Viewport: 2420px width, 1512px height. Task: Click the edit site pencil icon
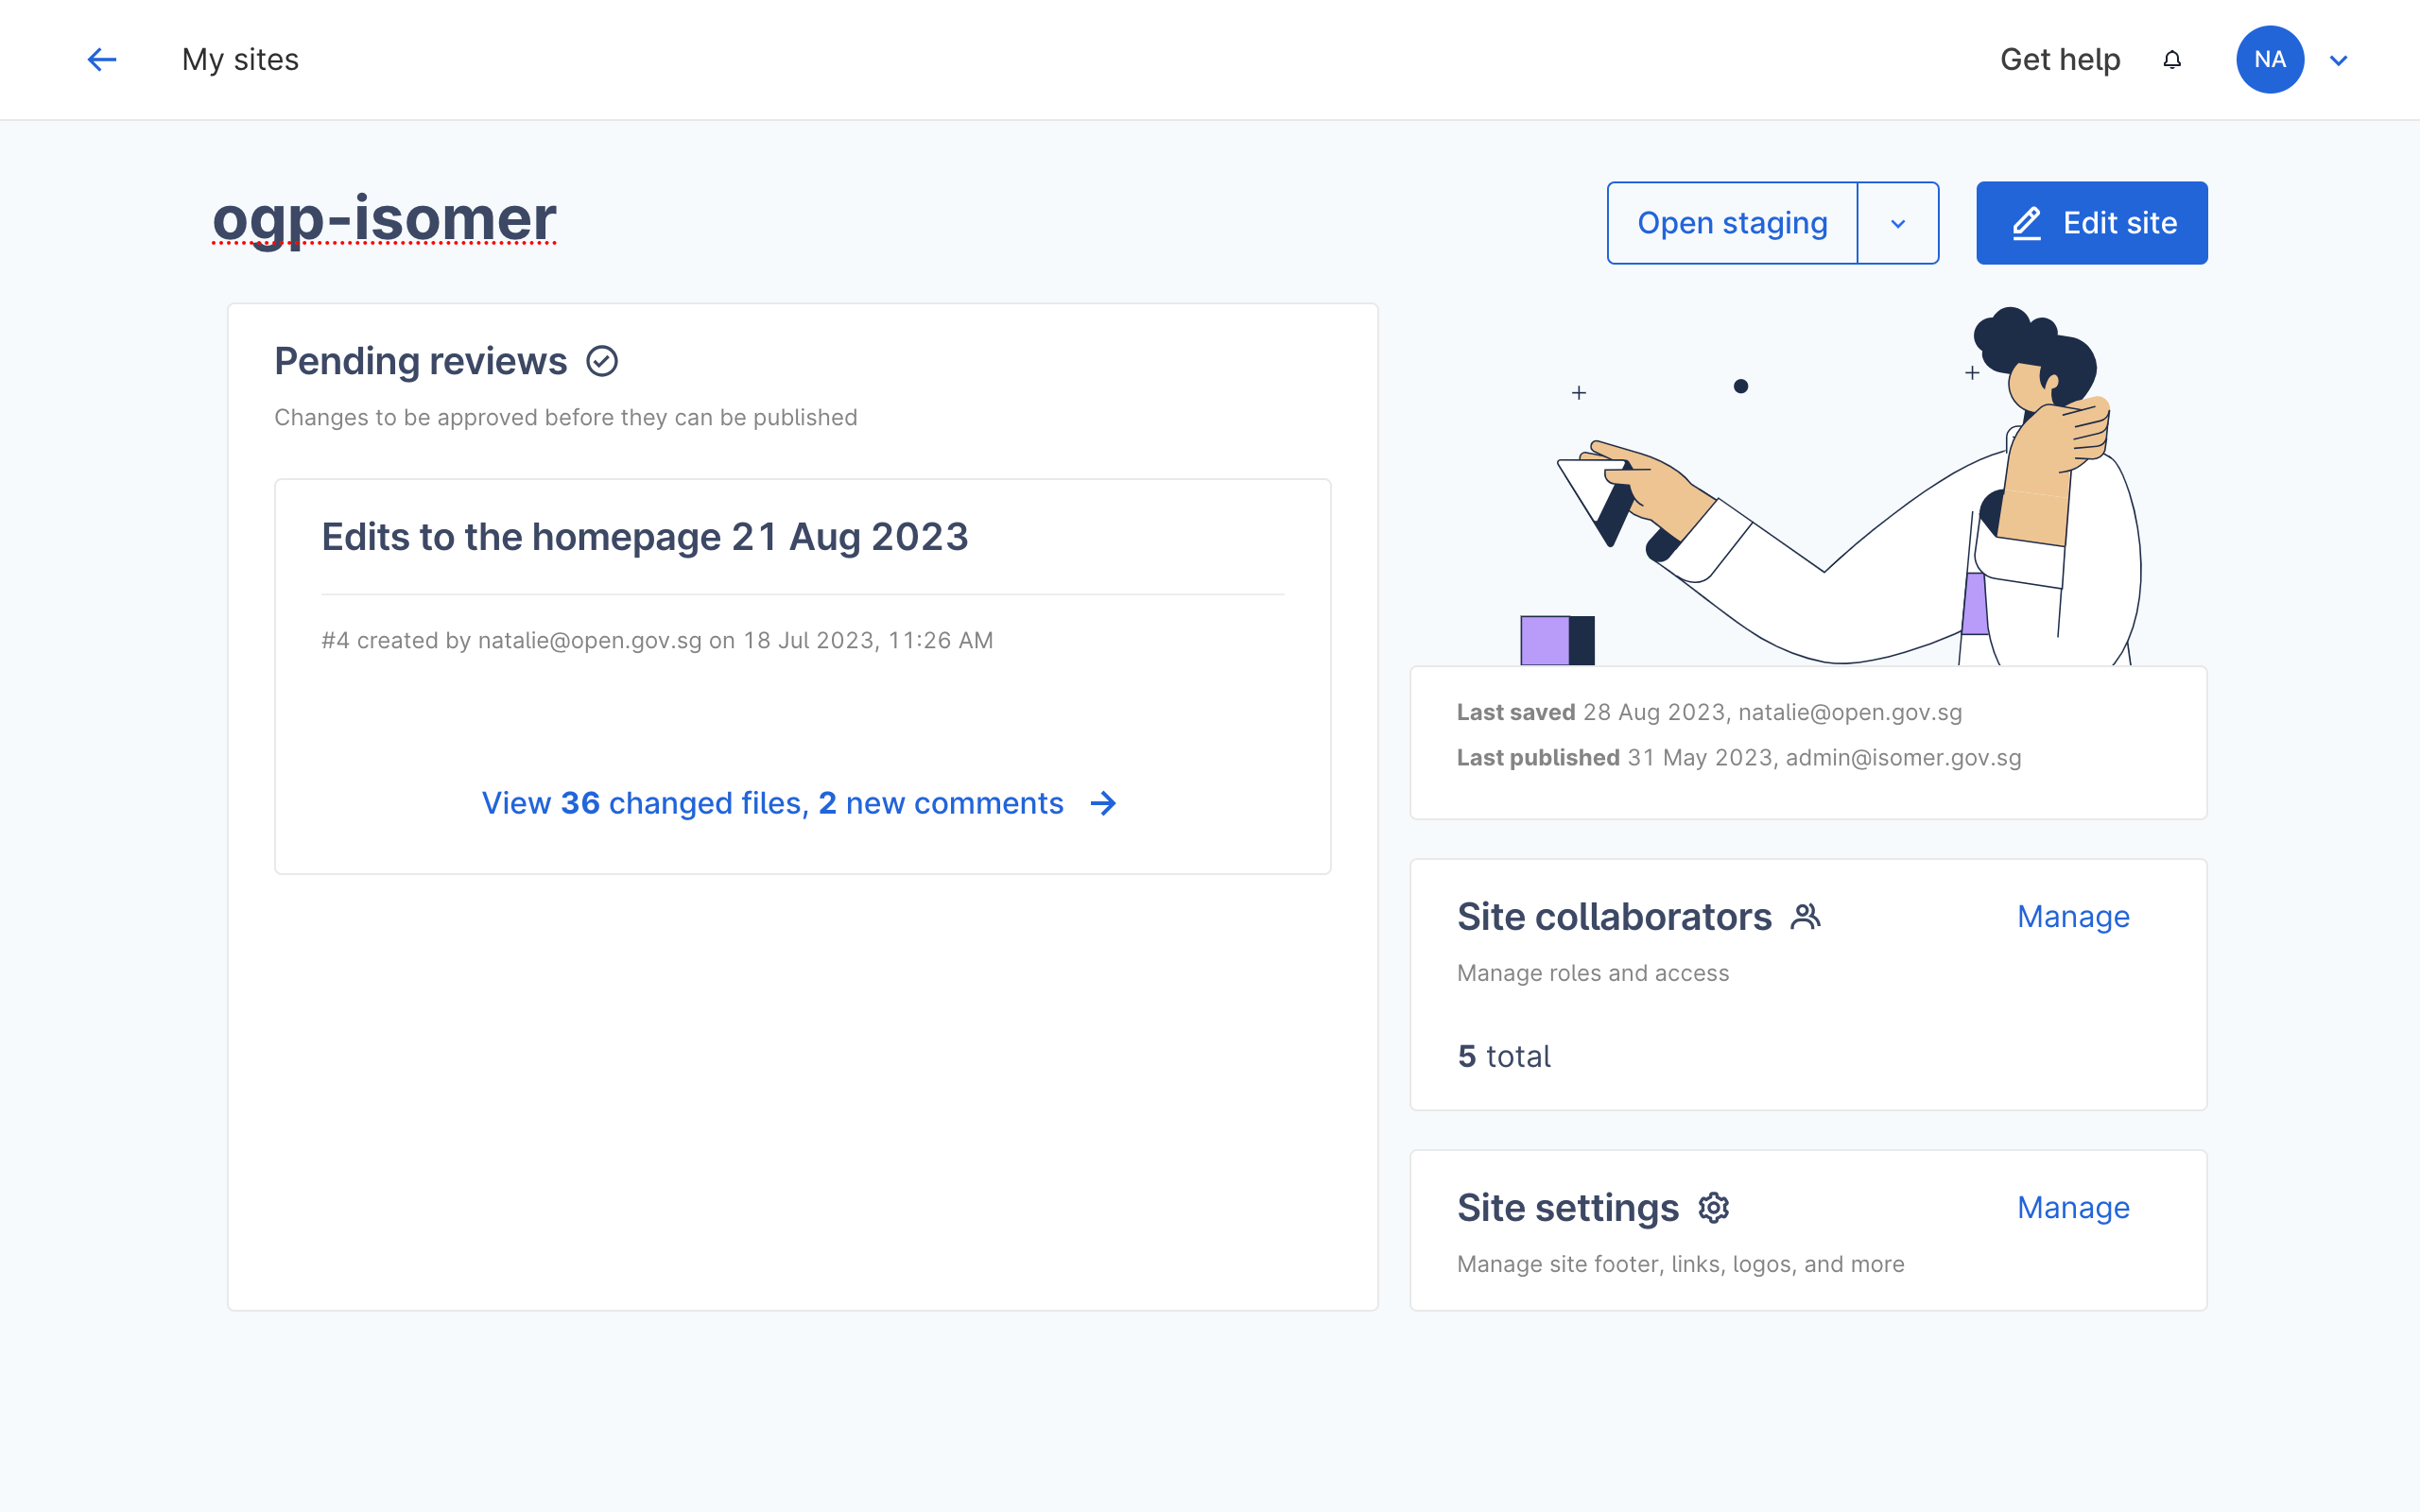(2026, 223)
